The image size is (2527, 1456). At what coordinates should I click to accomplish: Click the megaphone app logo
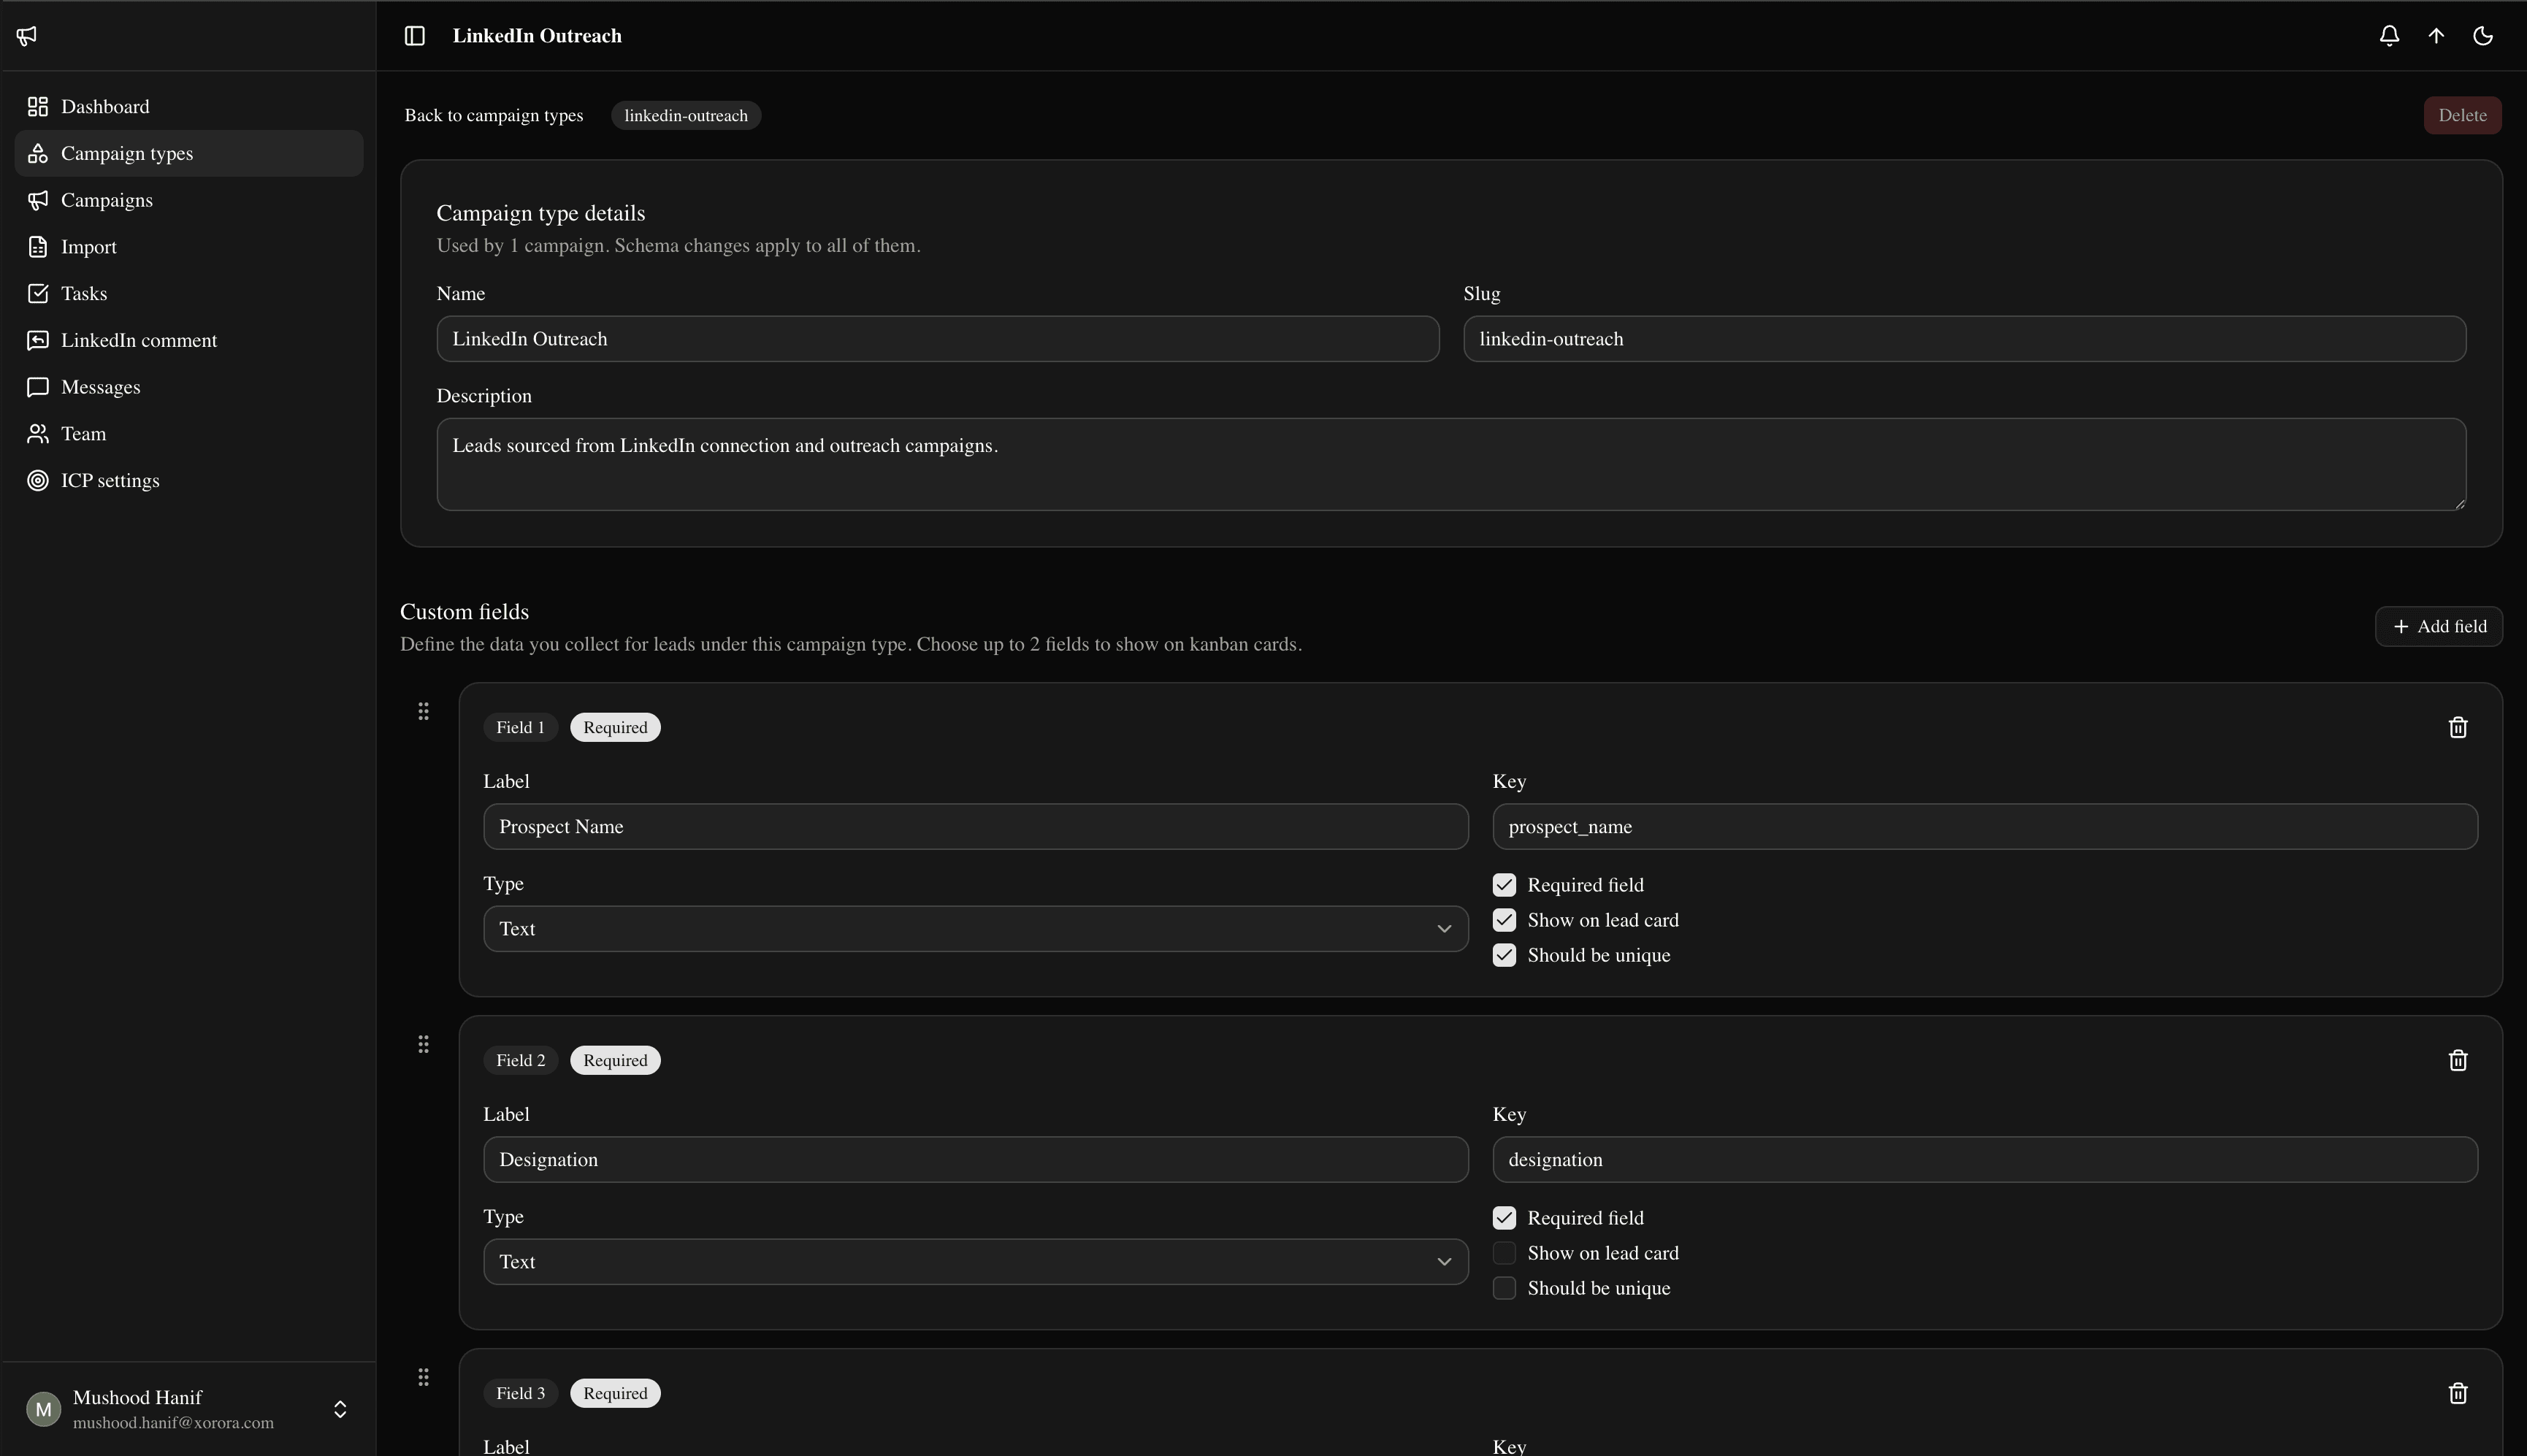click(27, 36)
